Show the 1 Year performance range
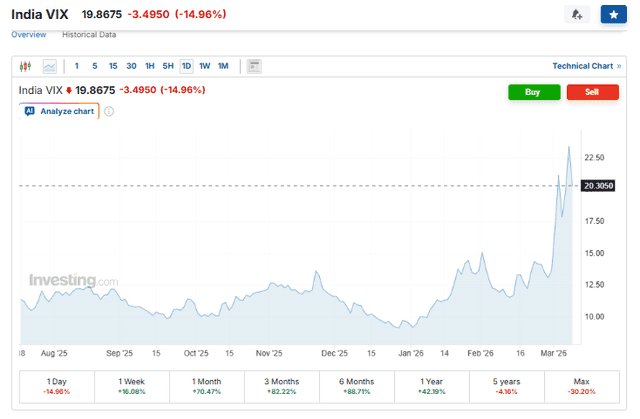 [432, 386]
